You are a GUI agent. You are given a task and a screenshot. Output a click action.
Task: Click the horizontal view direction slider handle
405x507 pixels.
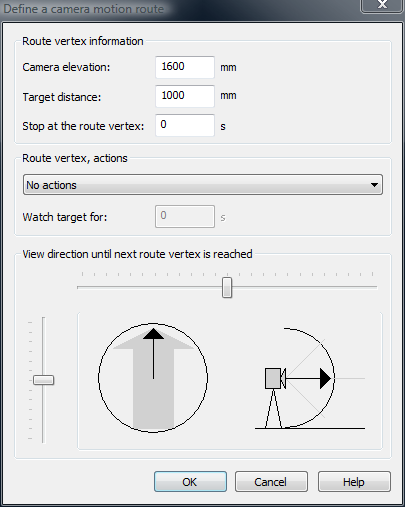point(227,287)
